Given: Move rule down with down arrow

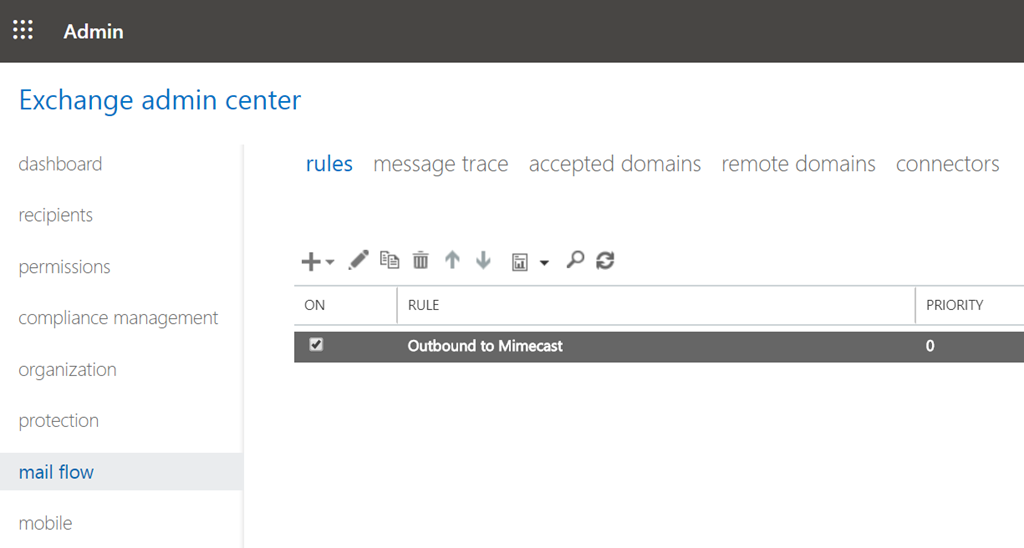Looking at the screenshot, I should coord(483,260).
